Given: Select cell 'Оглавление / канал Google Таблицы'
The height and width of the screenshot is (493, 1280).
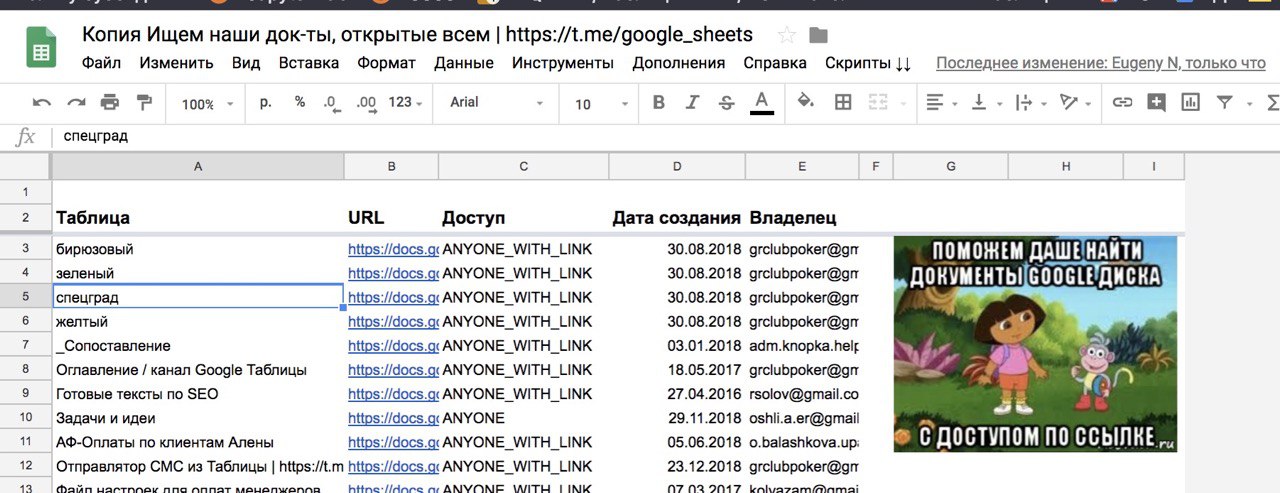Looking at the screenshot, I should [x=198, y=370].
